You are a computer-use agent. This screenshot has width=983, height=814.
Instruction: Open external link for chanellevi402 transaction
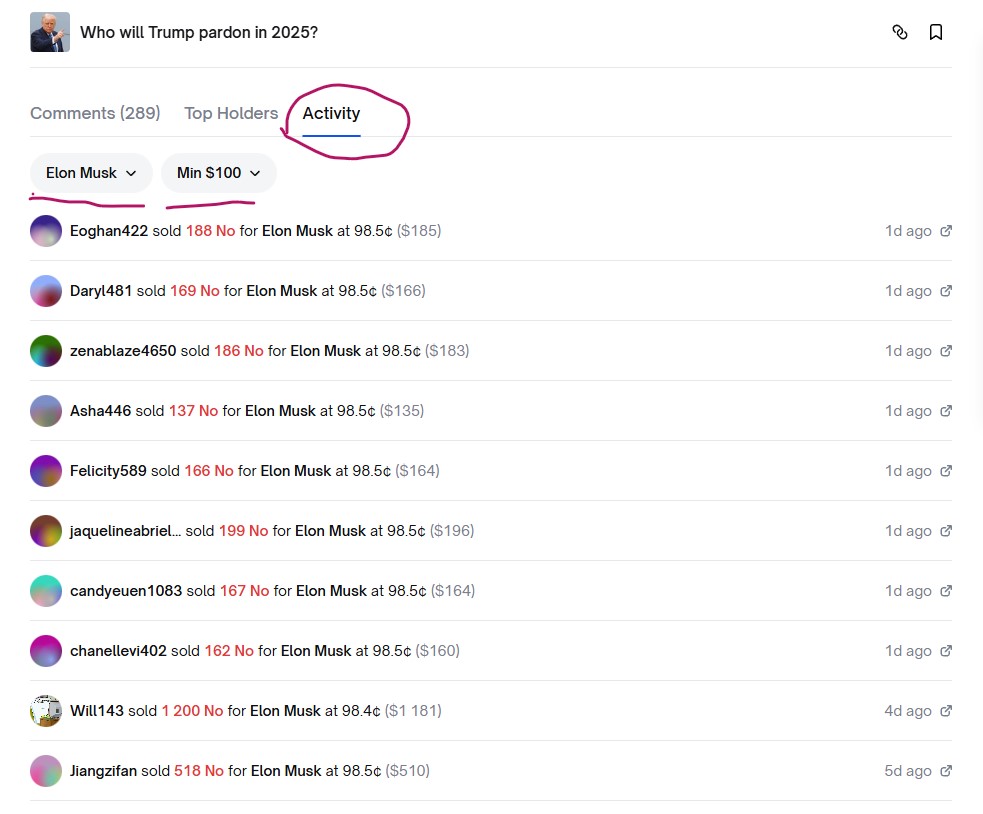pos(946,651)
